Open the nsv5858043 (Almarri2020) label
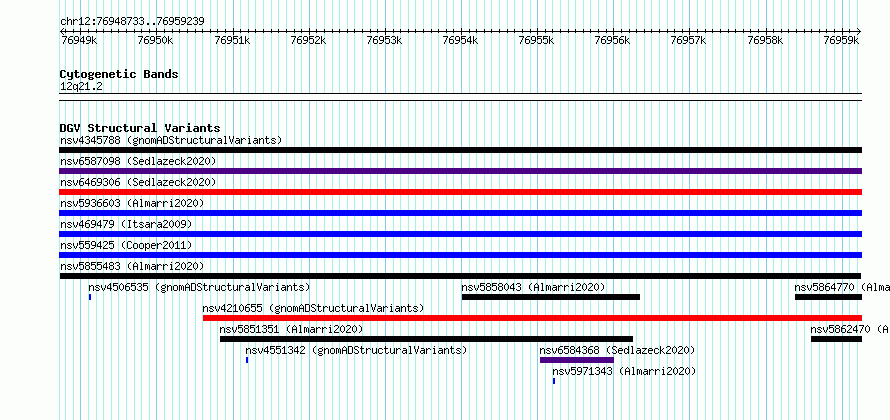Image resolution: width=890 pixels, height=420 pixels. pyautogui.click(x=534, y=287)
